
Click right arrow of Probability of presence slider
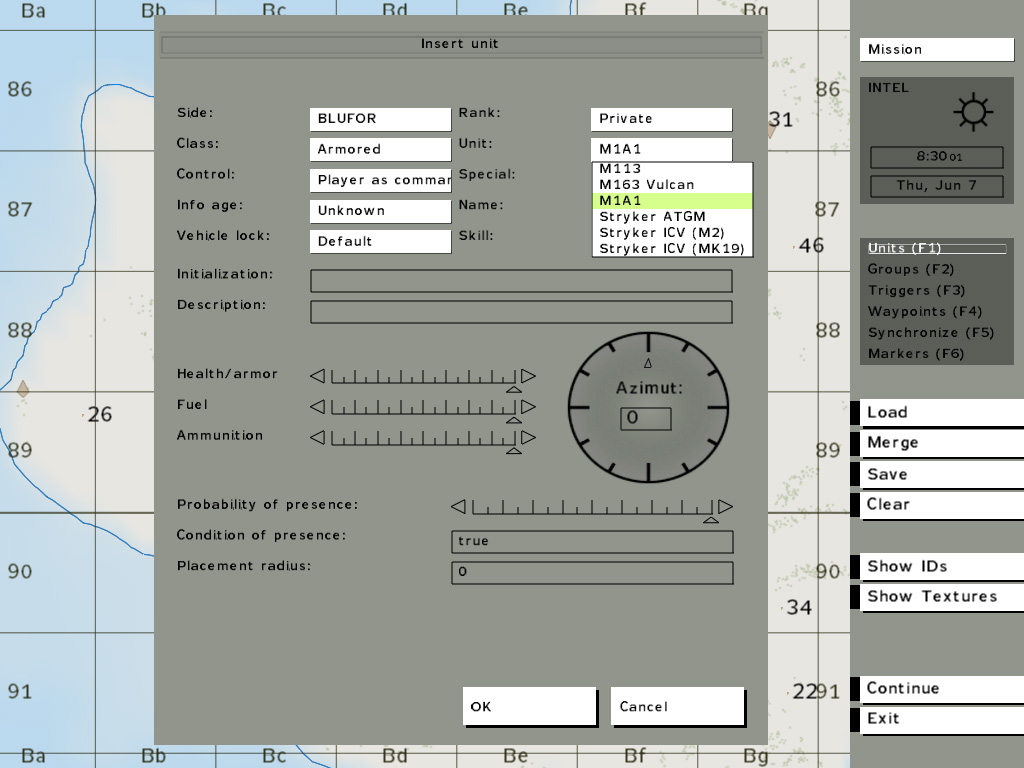(725, 507)
